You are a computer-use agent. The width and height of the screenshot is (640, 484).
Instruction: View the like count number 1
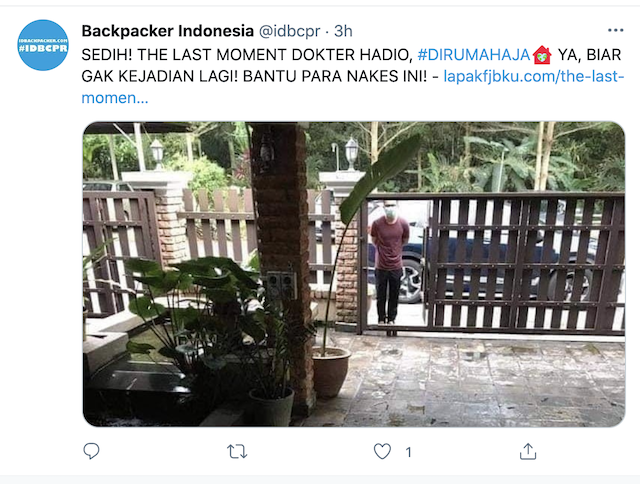(x=408, y=452)
